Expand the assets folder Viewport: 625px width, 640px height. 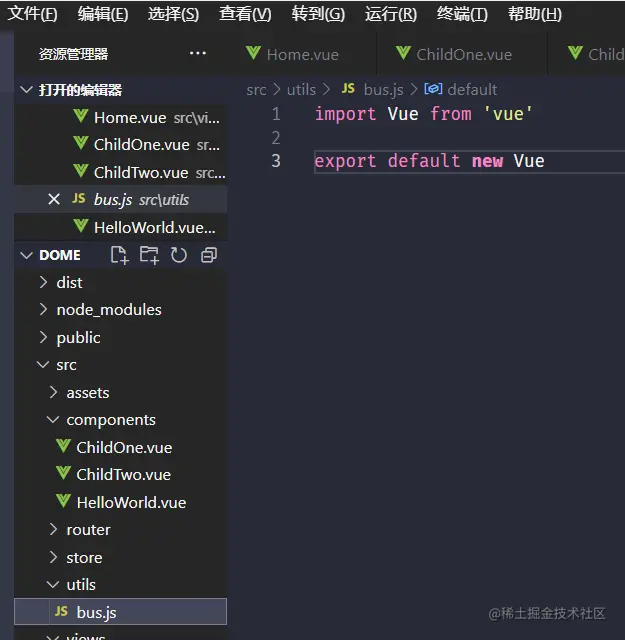click(120, 393)
